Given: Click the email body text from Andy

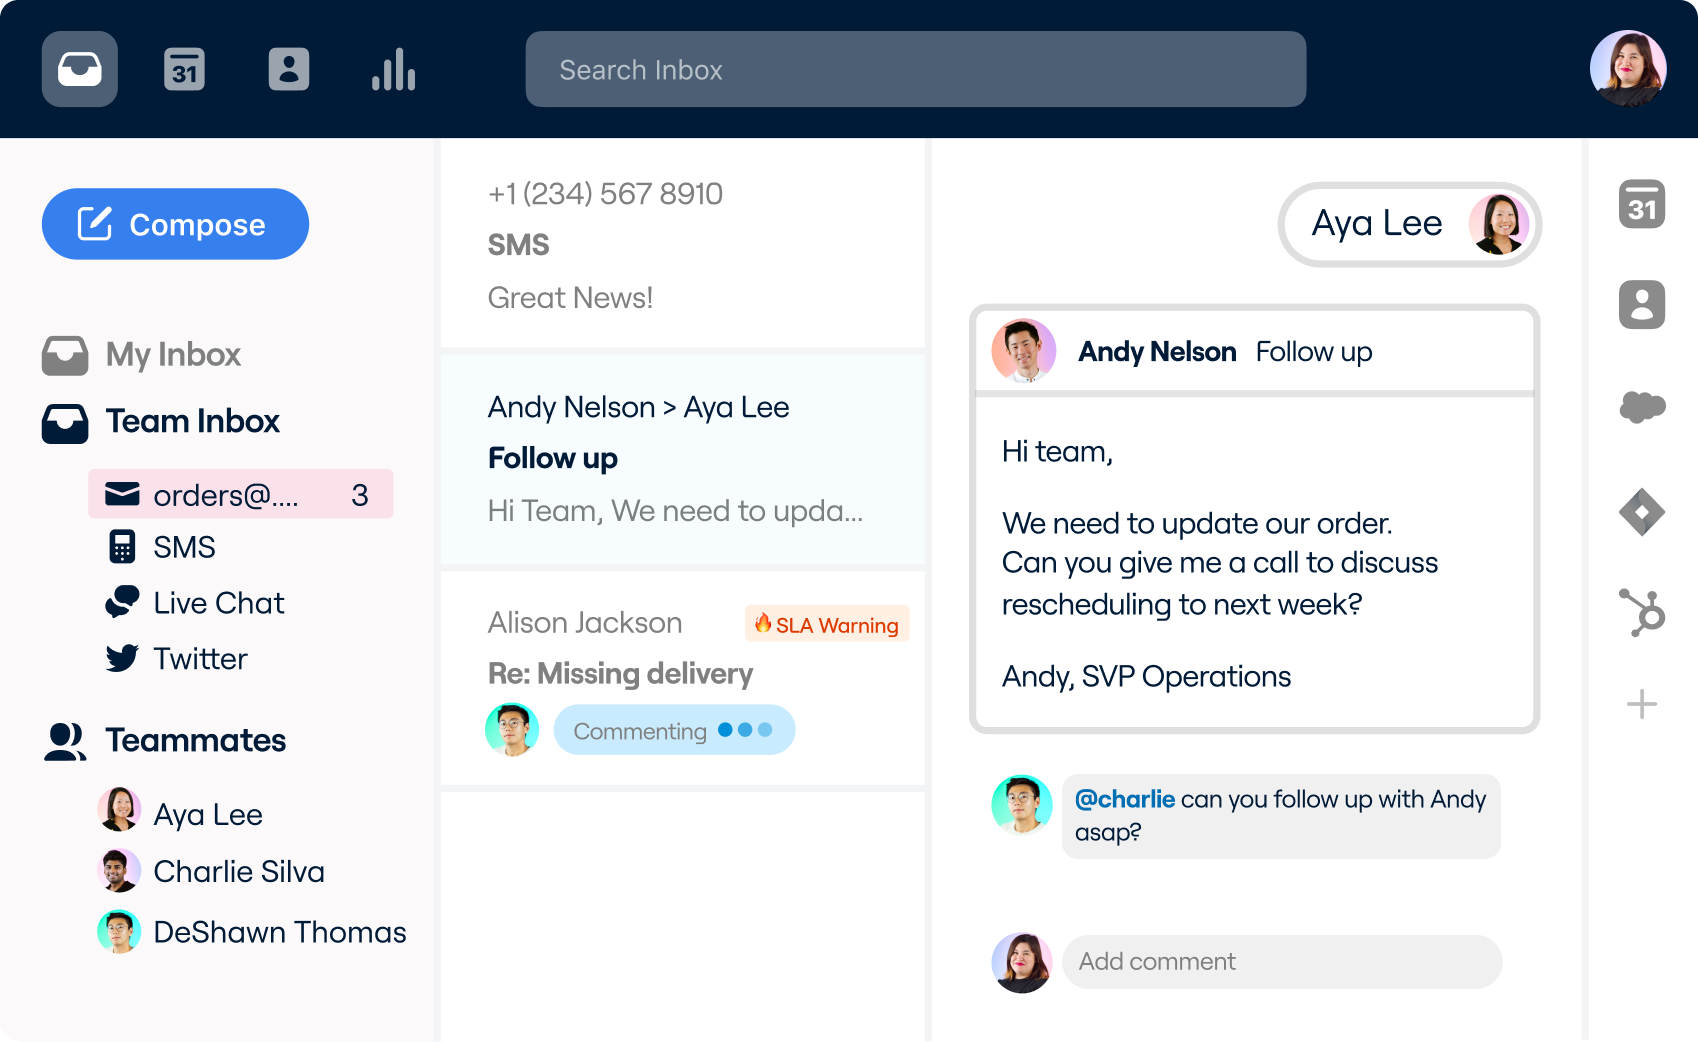Looking at the screenshot, I should pos(1220,564).
